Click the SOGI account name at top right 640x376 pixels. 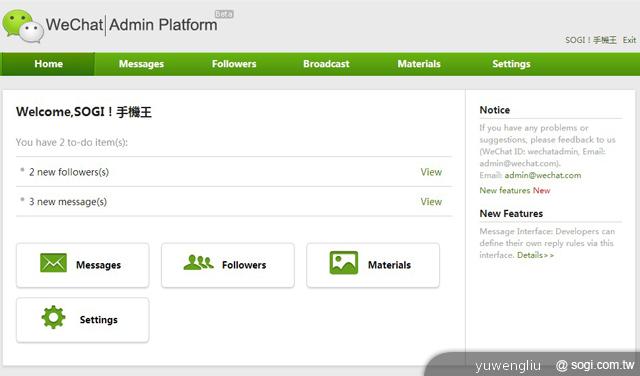[x=591, y=40]
